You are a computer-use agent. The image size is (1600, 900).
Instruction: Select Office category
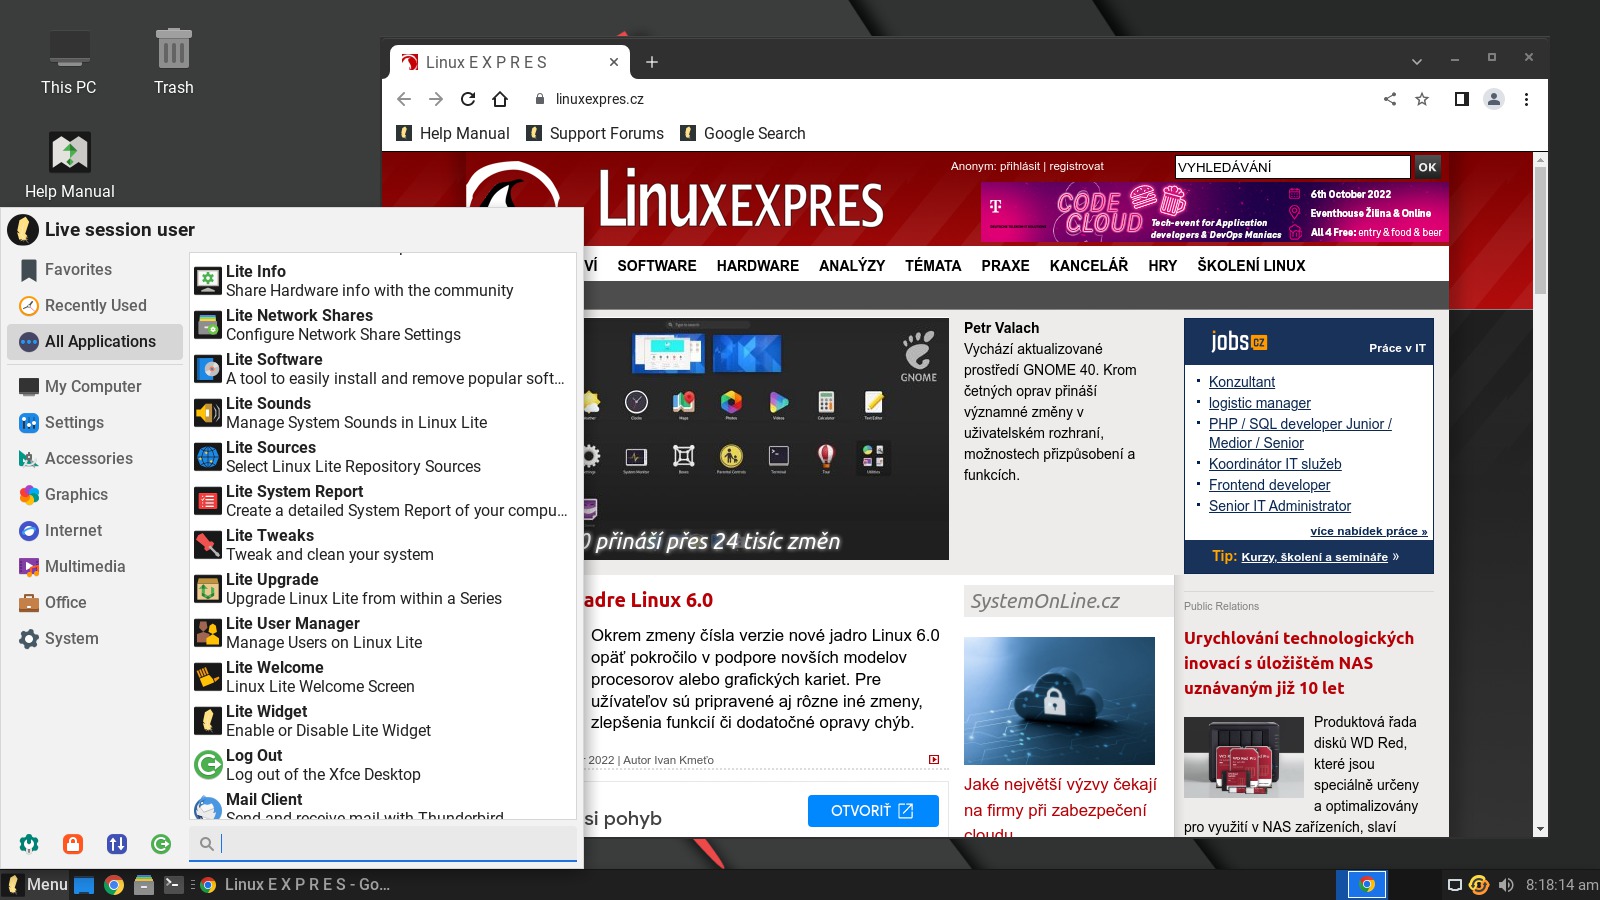(95, 603)
